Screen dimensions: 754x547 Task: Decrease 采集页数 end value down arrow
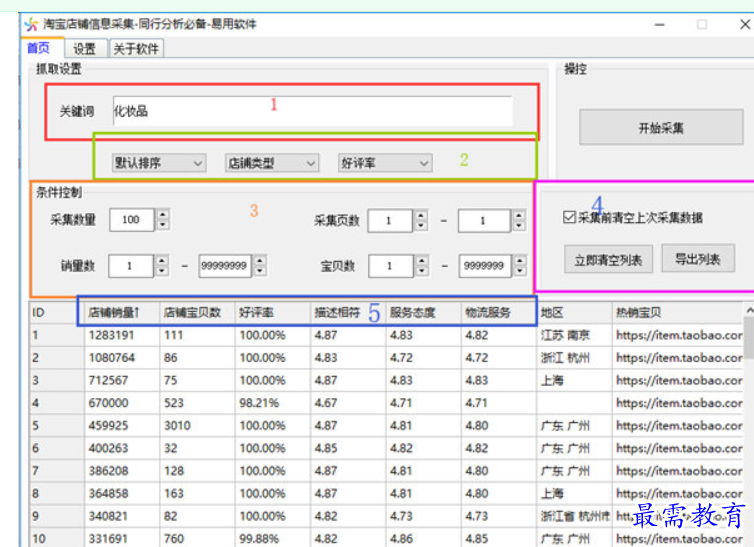pos(519,226)
